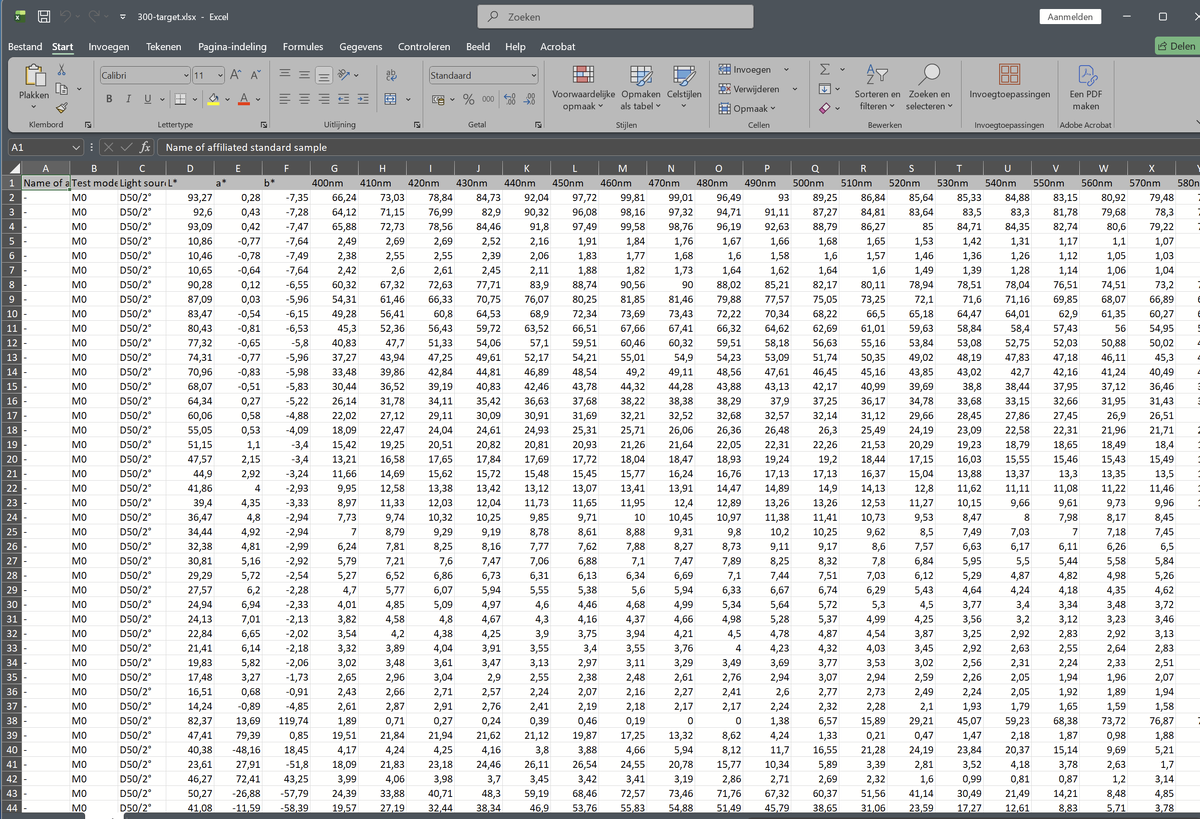Screen dimensions: 1200x819
Task: Click the AutoSum sigma icon
Action: coord(823,70)
